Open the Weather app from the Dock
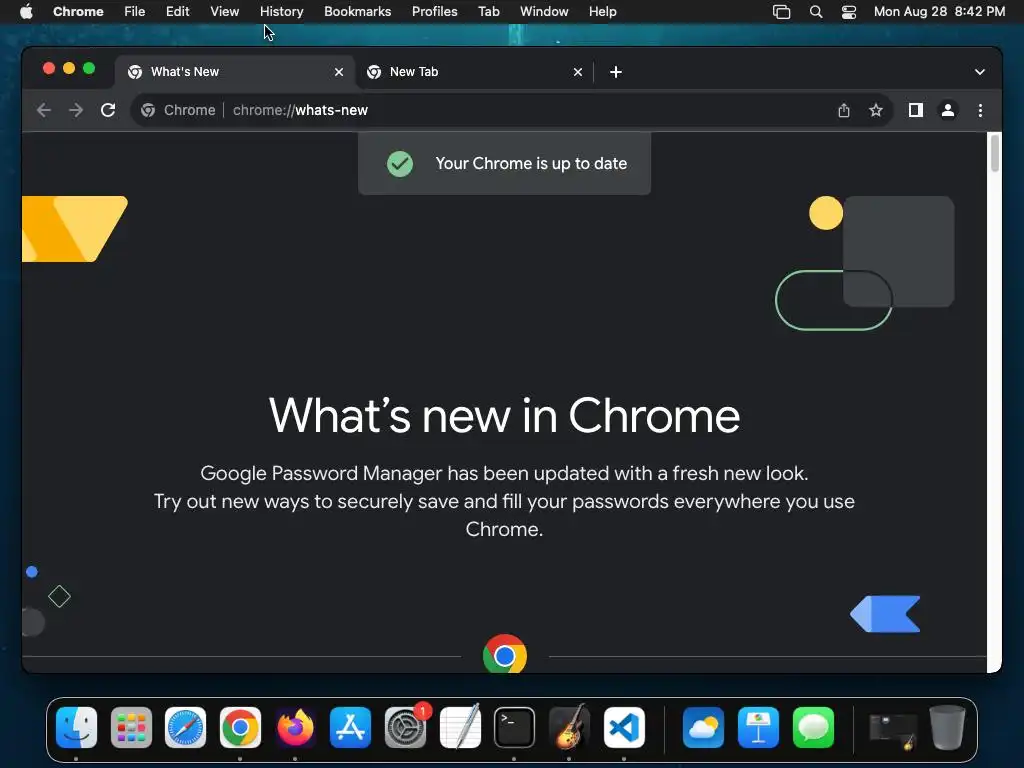 (x=703, y=728)
